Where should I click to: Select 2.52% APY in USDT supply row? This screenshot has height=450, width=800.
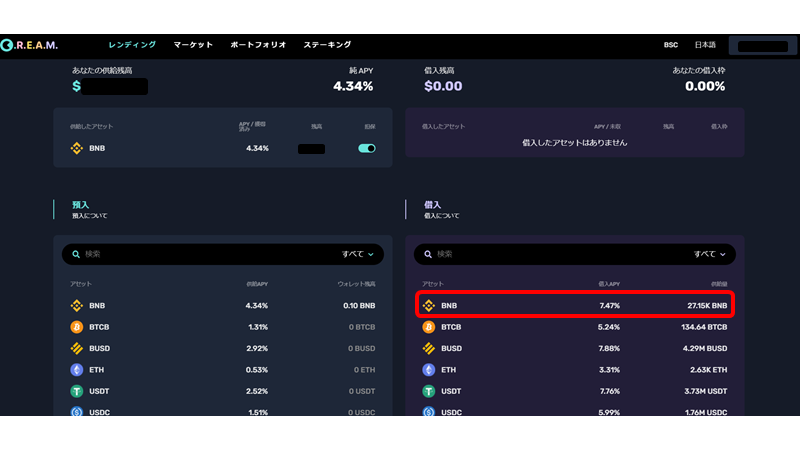tap(257, 391)
